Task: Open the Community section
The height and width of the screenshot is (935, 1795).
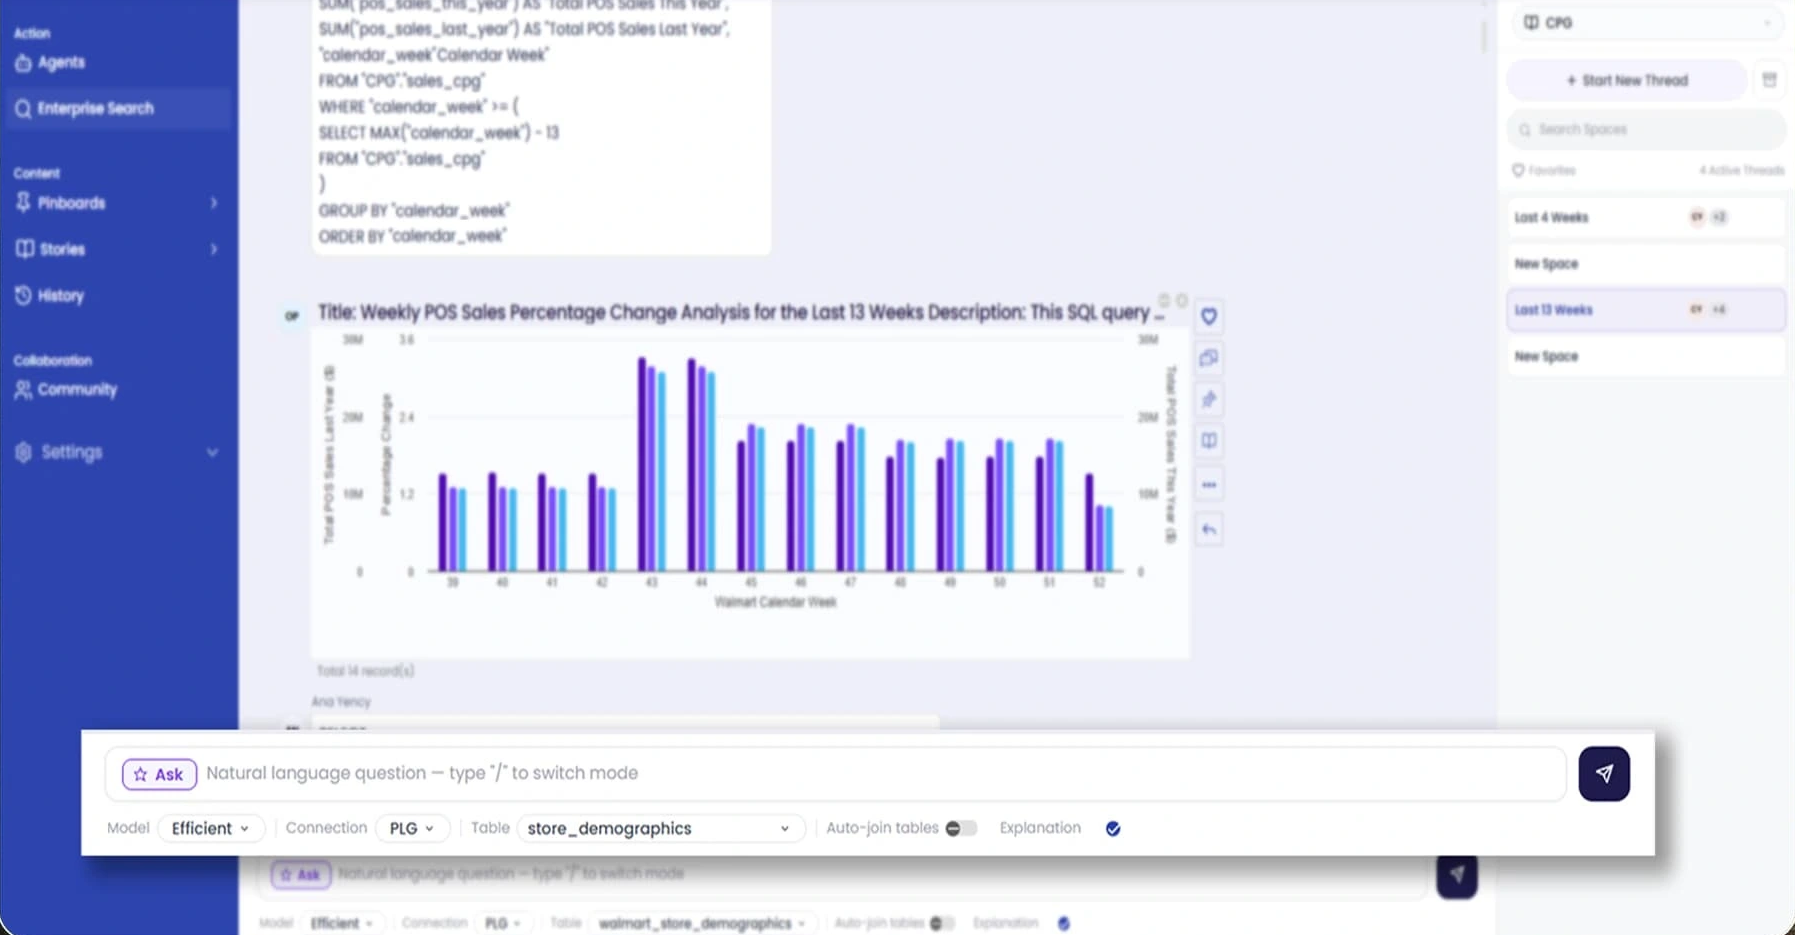Action: coord(66,389)
